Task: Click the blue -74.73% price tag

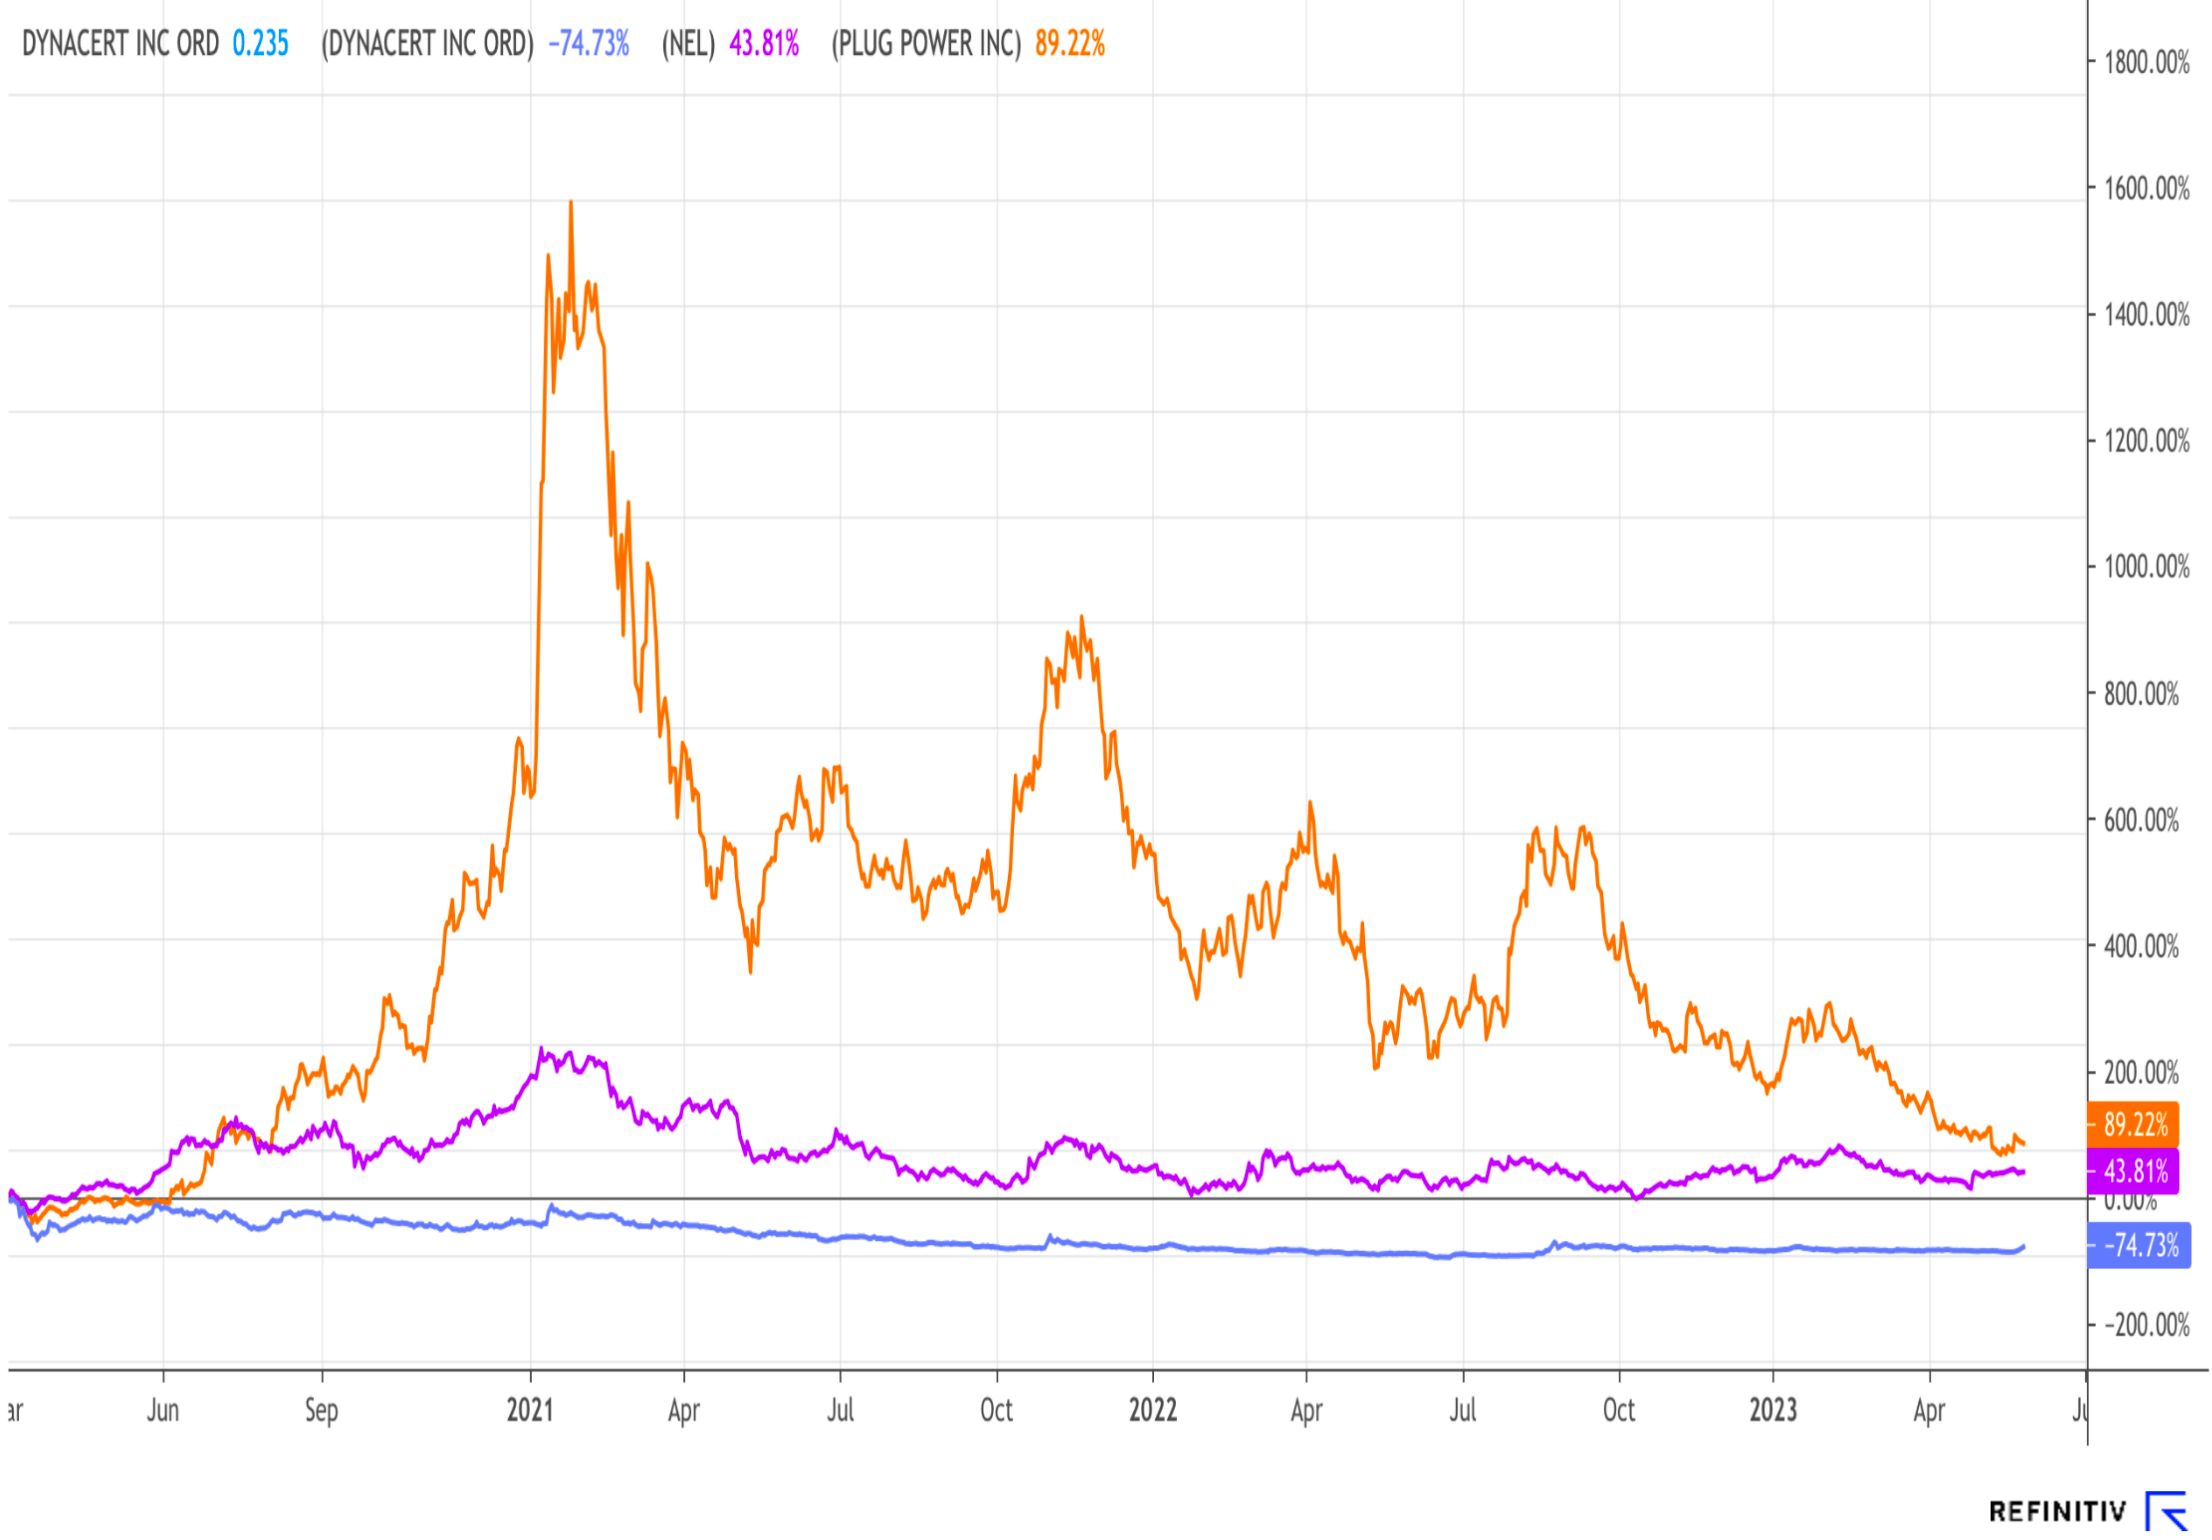Action: [2139, 1246]
